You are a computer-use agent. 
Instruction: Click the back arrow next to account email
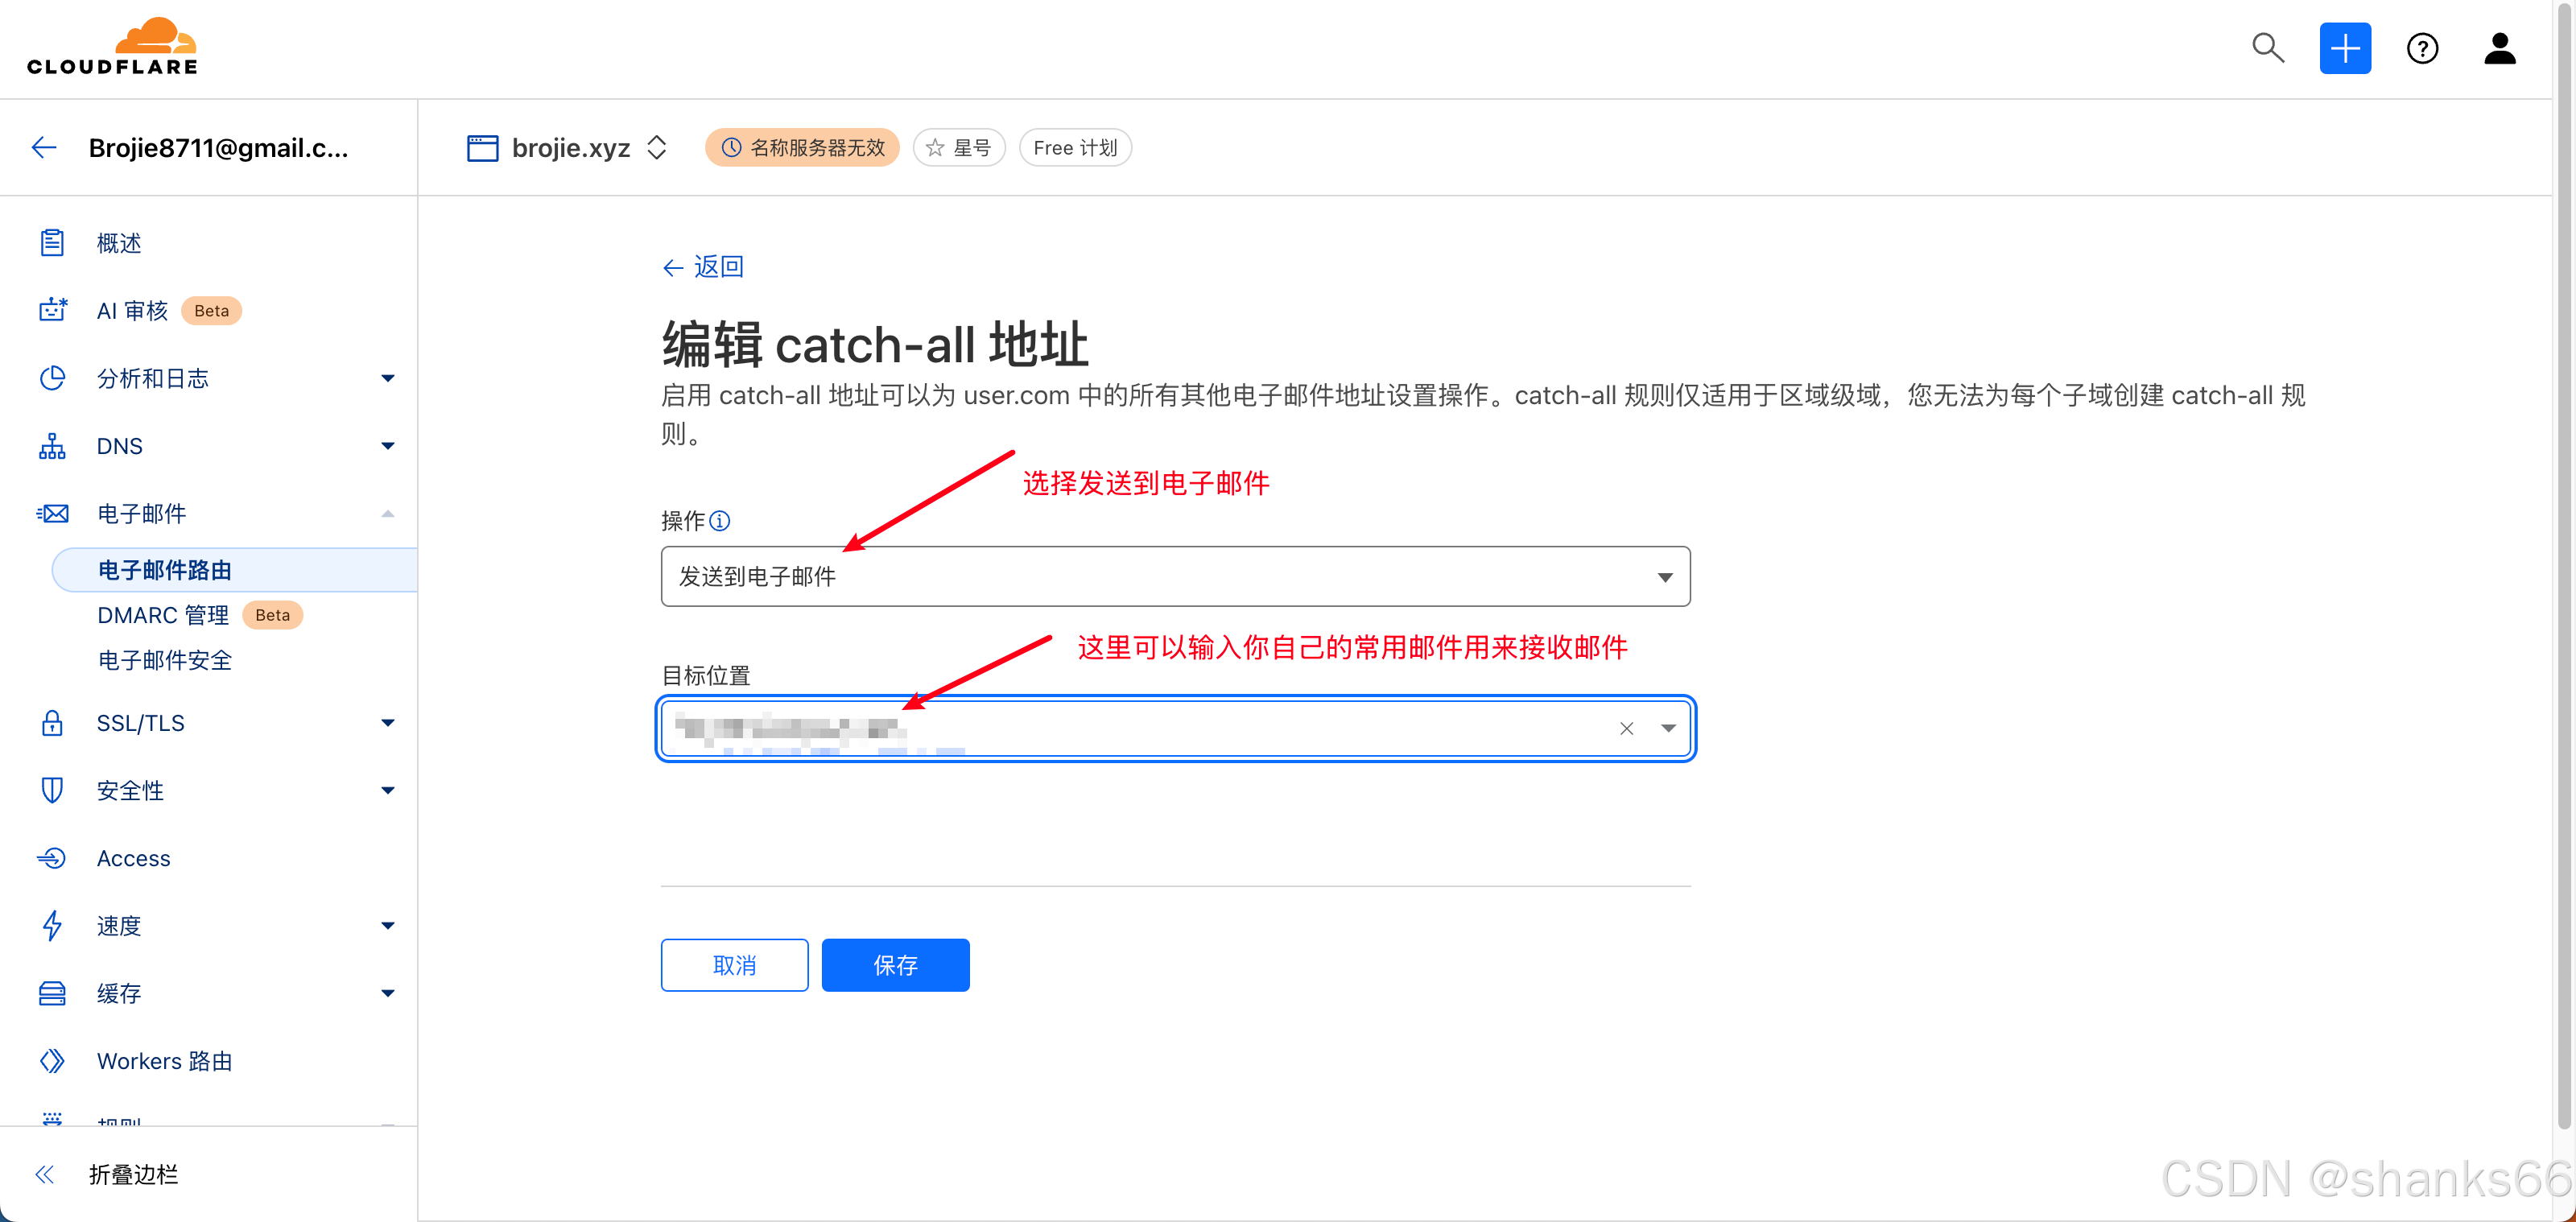tap(44, 148)
